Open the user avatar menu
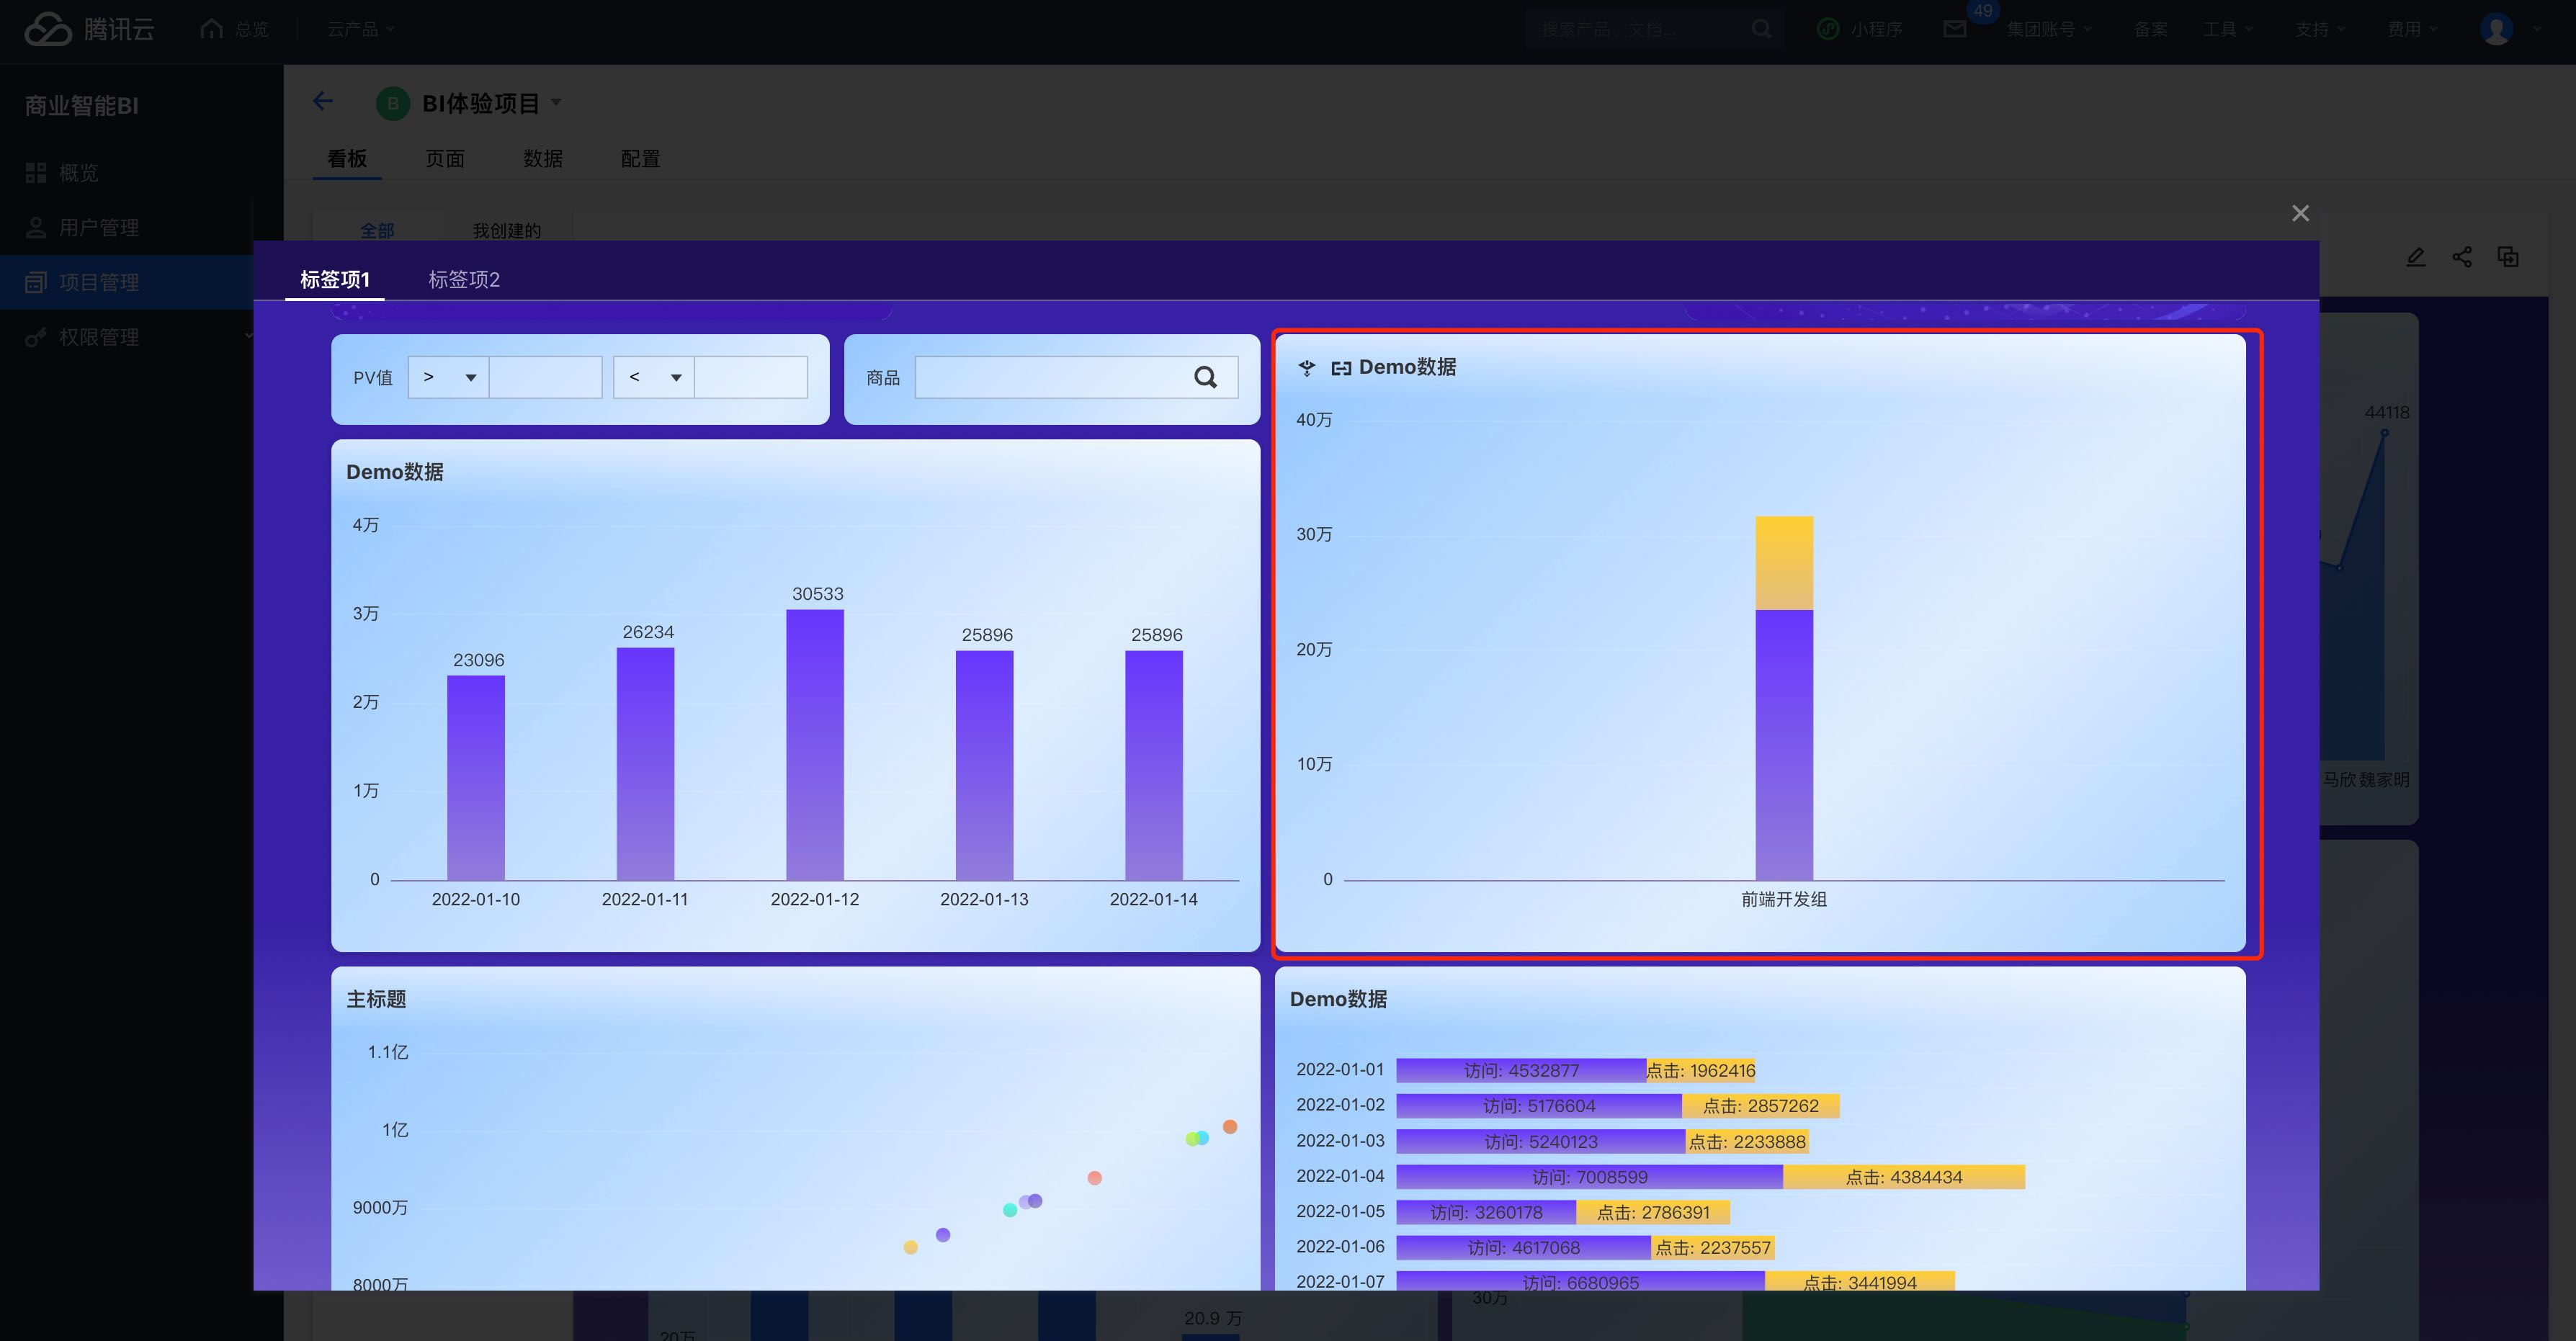 click(2496, 29)
